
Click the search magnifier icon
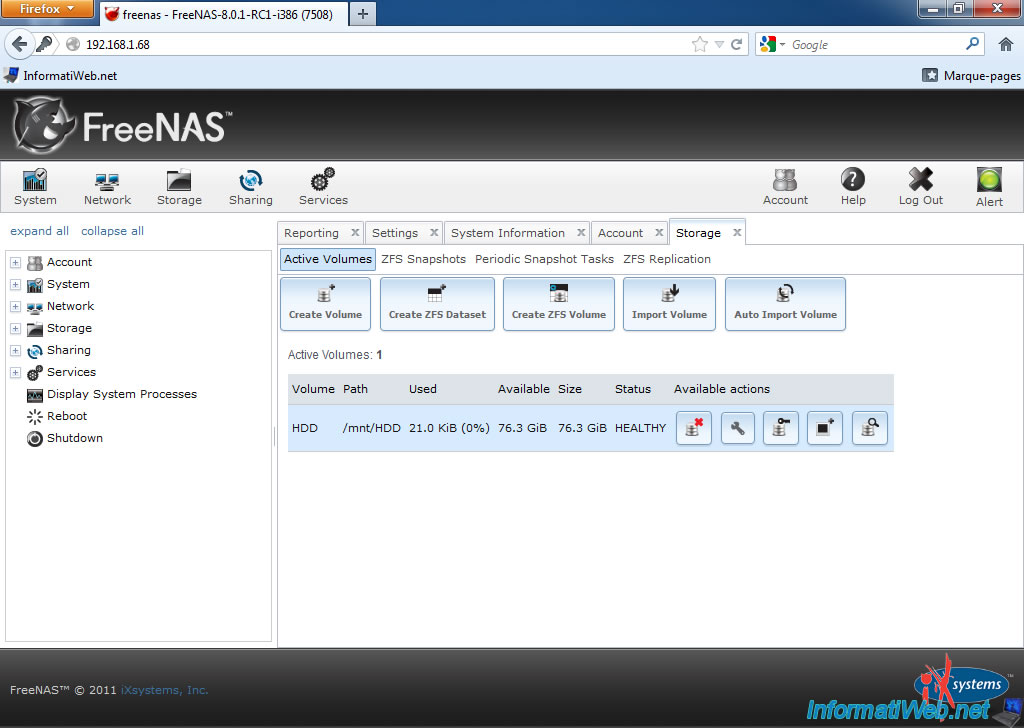coord(972,44)
